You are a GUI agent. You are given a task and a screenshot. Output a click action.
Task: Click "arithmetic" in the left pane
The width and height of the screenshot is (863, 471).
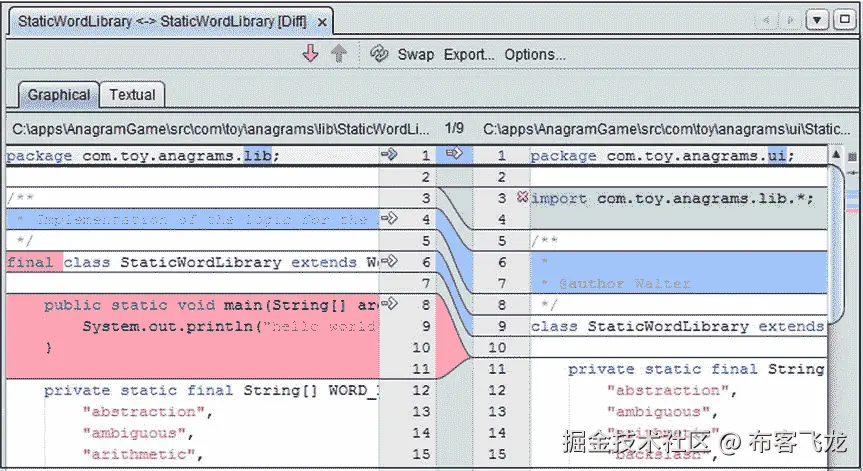(x=139, y=454)
